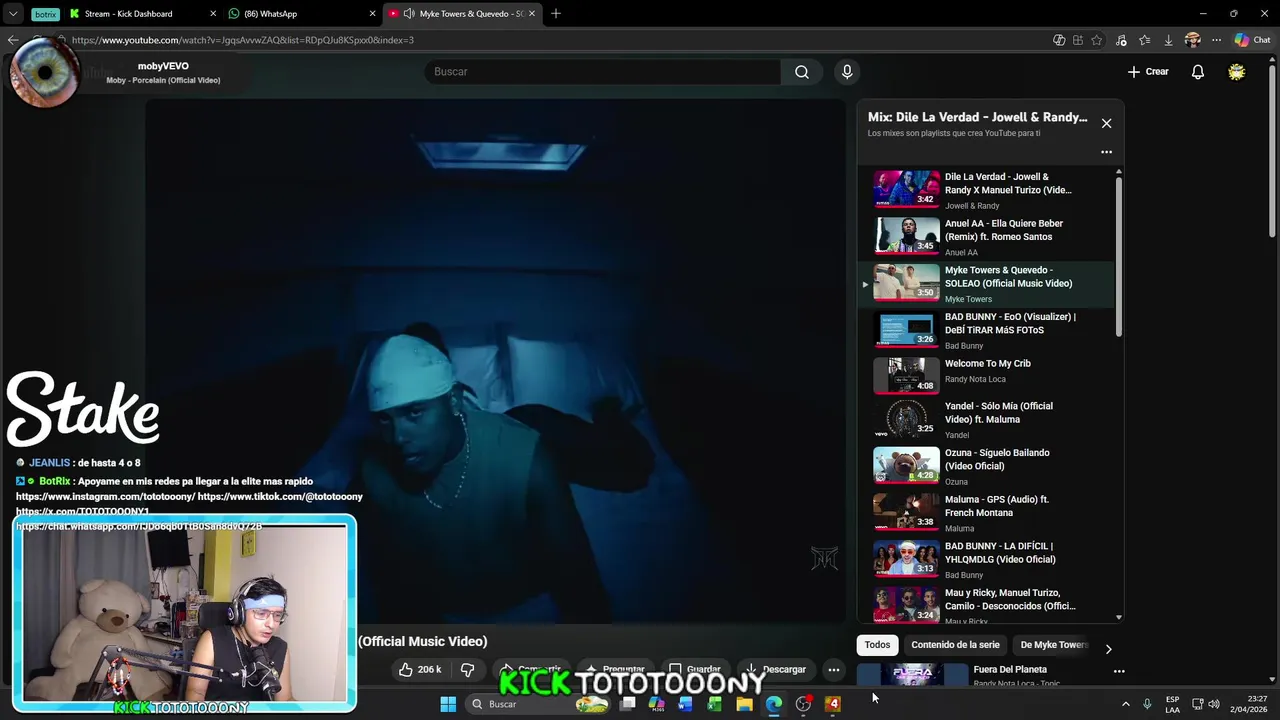Click the mobyVEVO channel name
This screenshot has width=1280, height=720.
coord(163,66)
